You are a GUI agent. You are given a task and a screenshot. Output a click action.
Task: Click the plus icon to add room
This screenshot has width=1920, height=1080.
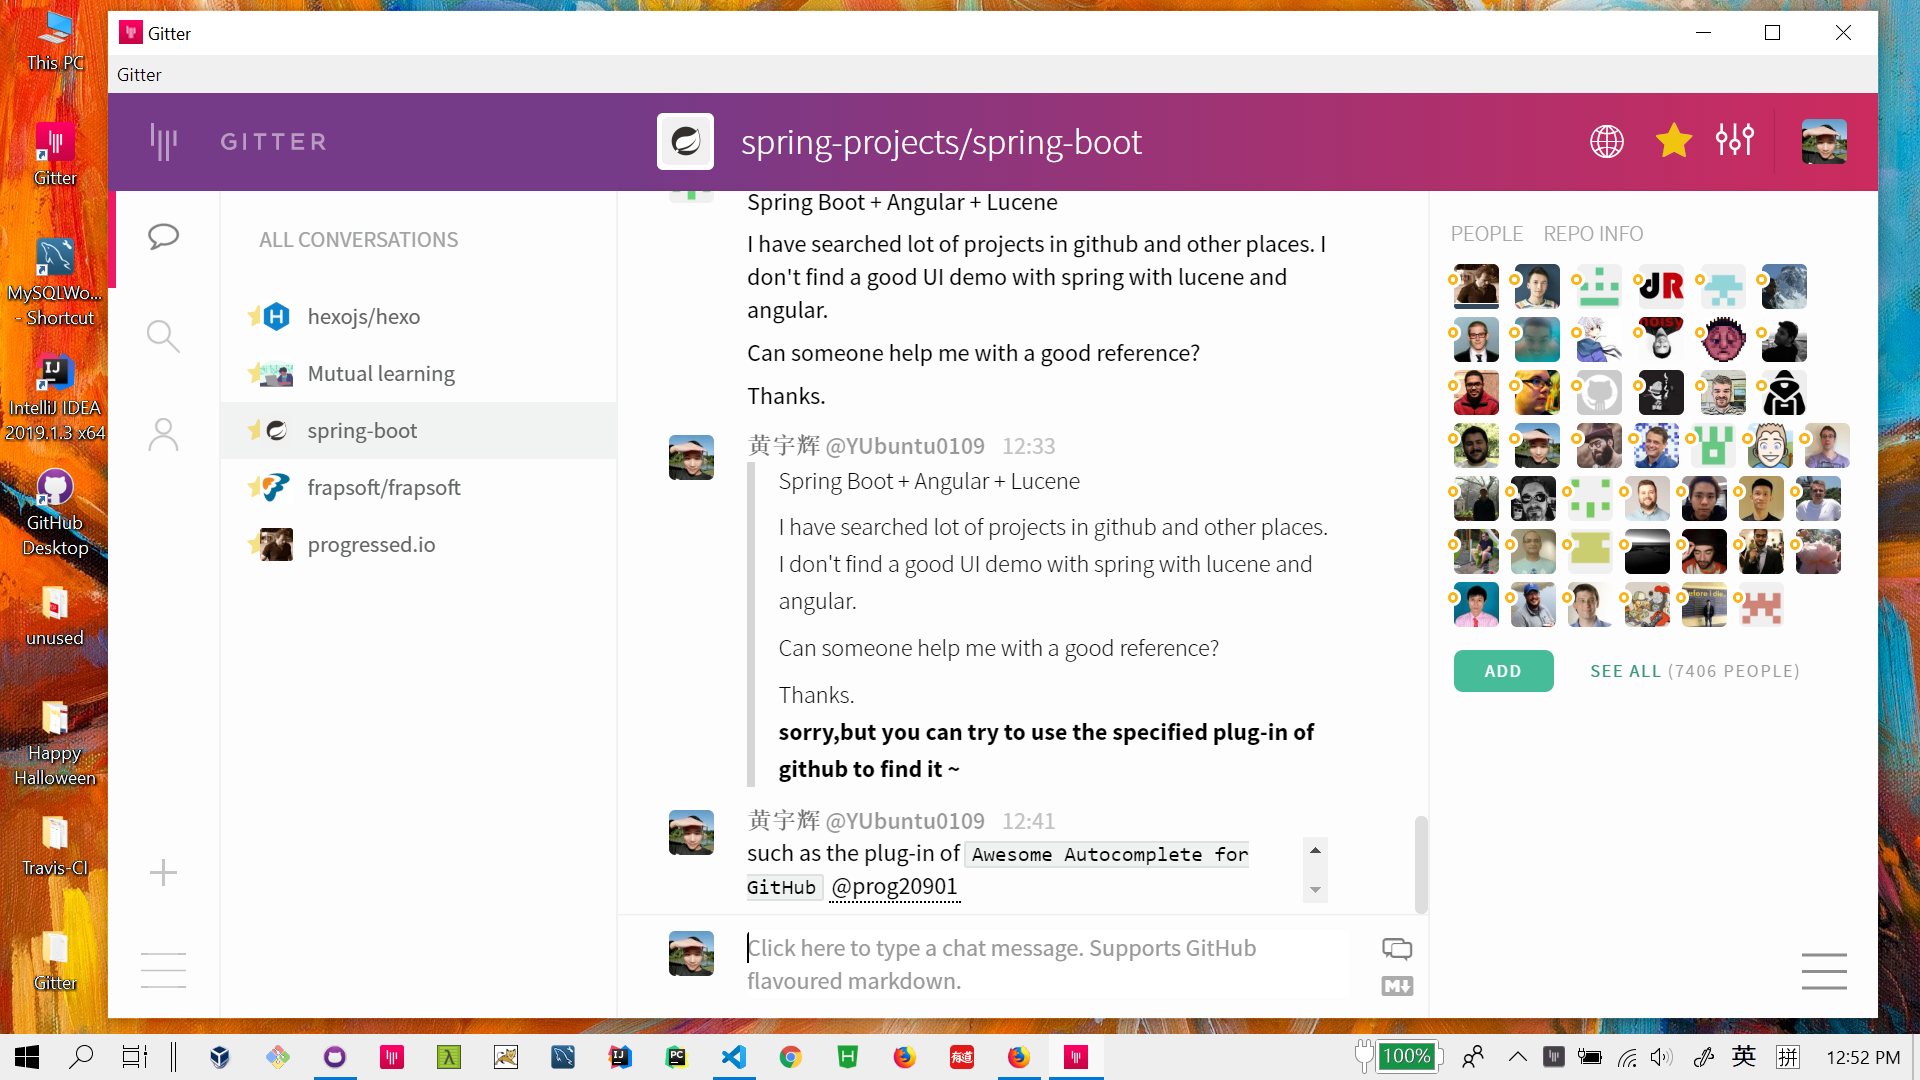coord(163,872)
